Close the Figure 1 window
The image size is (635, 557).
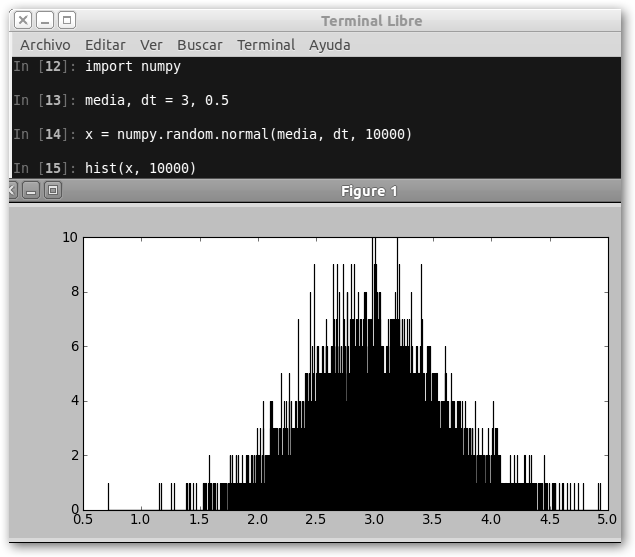(10, 190)
